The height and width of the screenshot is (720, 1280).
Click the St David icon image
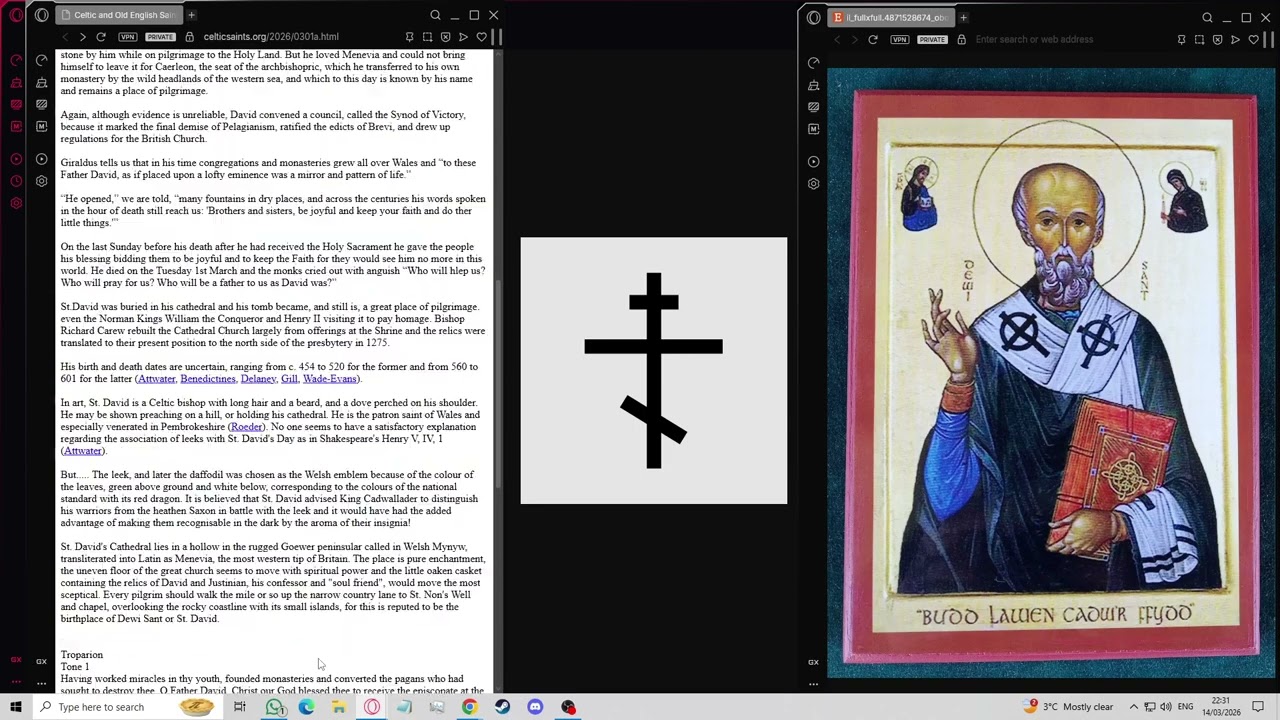point(1055,375)
